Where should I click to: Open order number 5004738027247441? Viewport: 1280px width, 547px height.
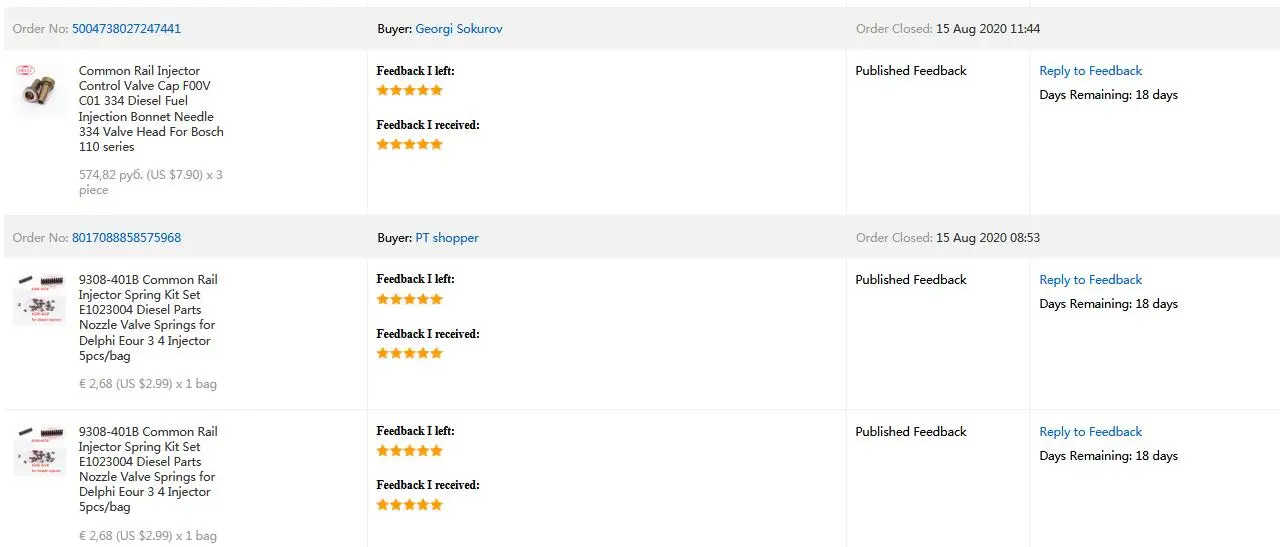pyautogui.click(x=126, y=29)
